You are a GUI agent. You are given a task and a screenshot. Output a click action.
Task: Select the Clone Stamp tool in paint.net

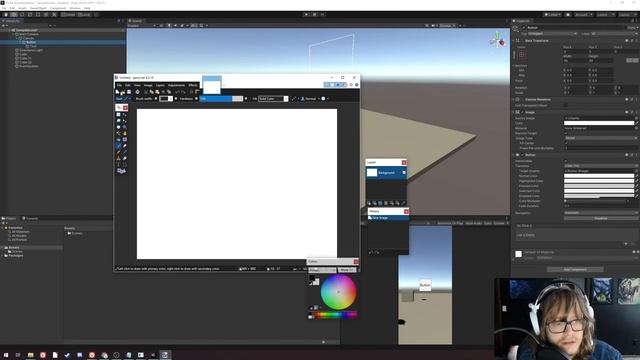pyautogui.click(x=118, y=158)
